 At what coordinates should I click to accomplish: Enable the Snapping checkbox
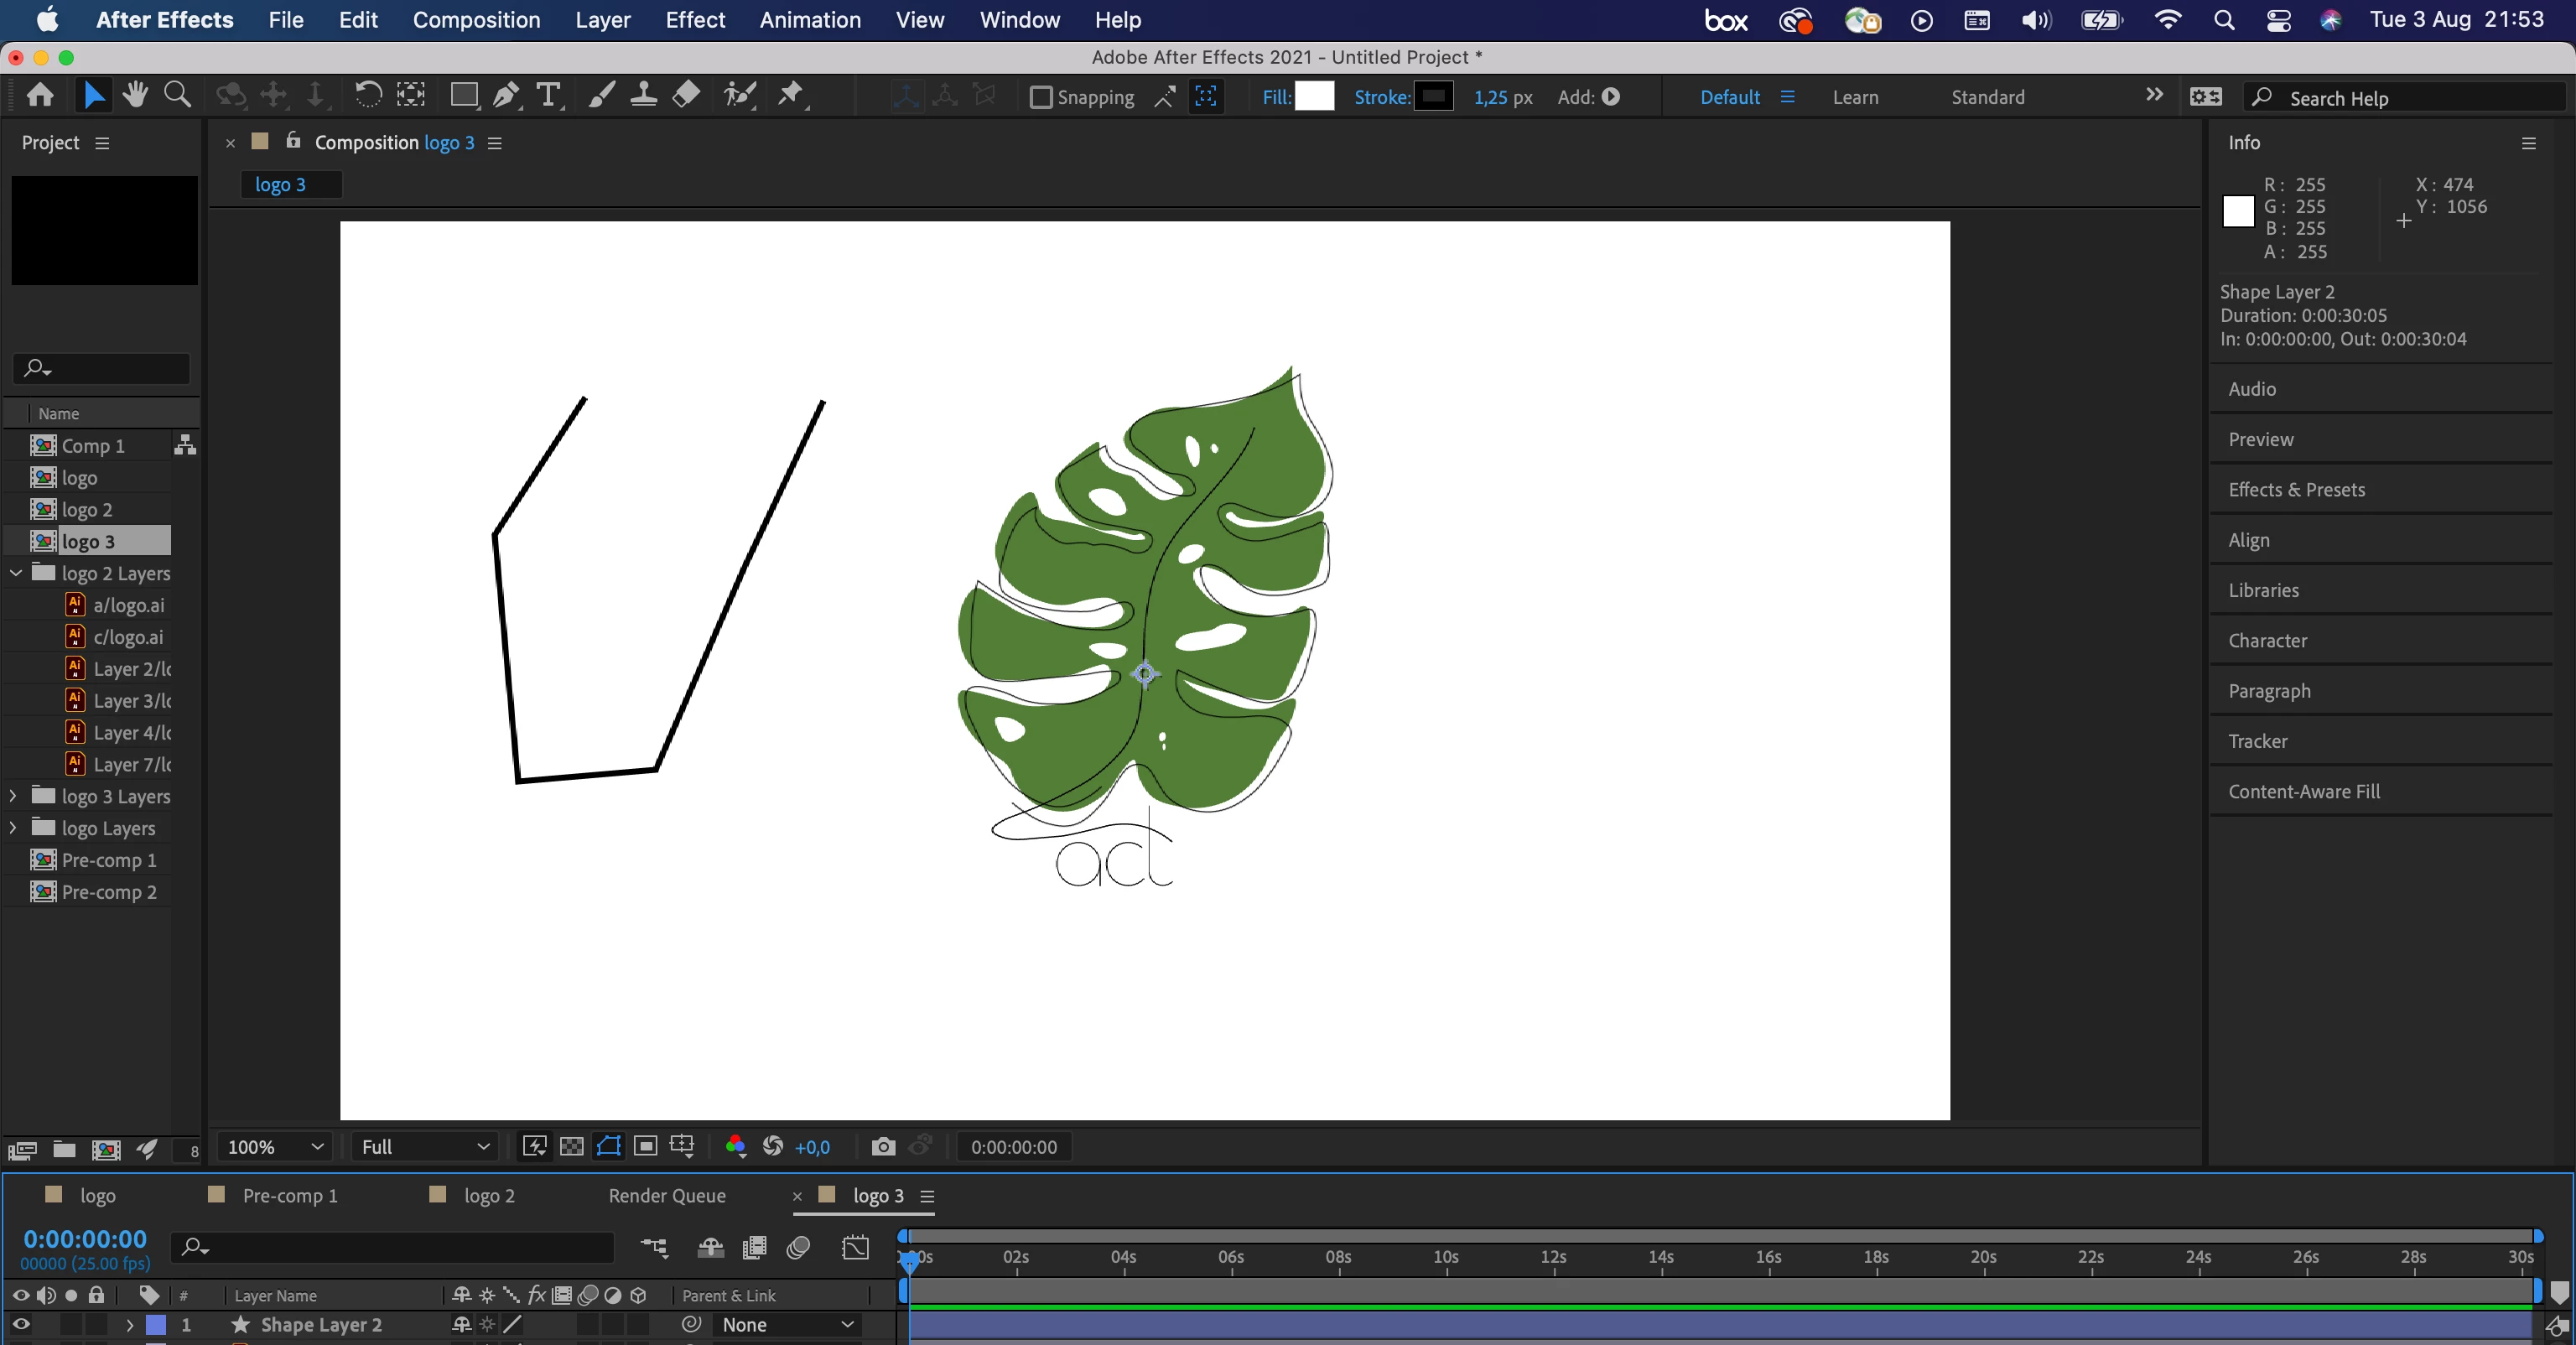click(x=1041, y=97)
